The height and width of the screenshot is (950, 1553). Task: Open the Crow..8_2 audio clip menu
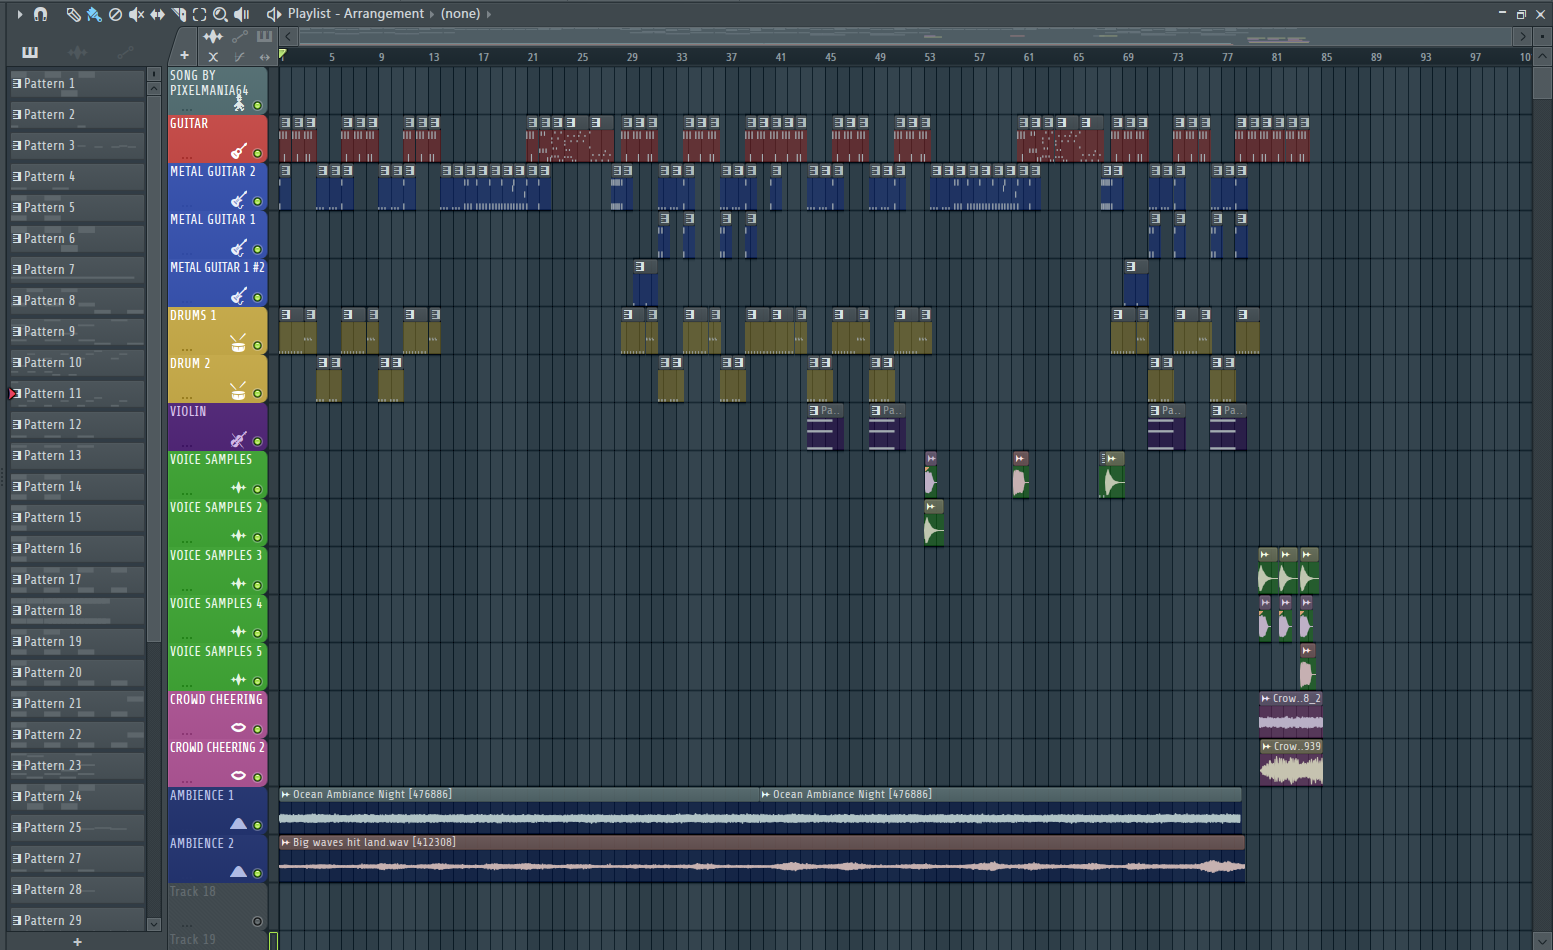[x=1265, y=699]
